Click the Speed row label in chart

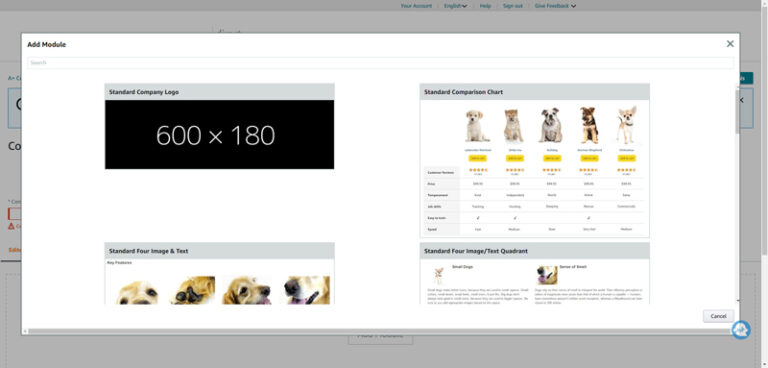coord(432,229)
